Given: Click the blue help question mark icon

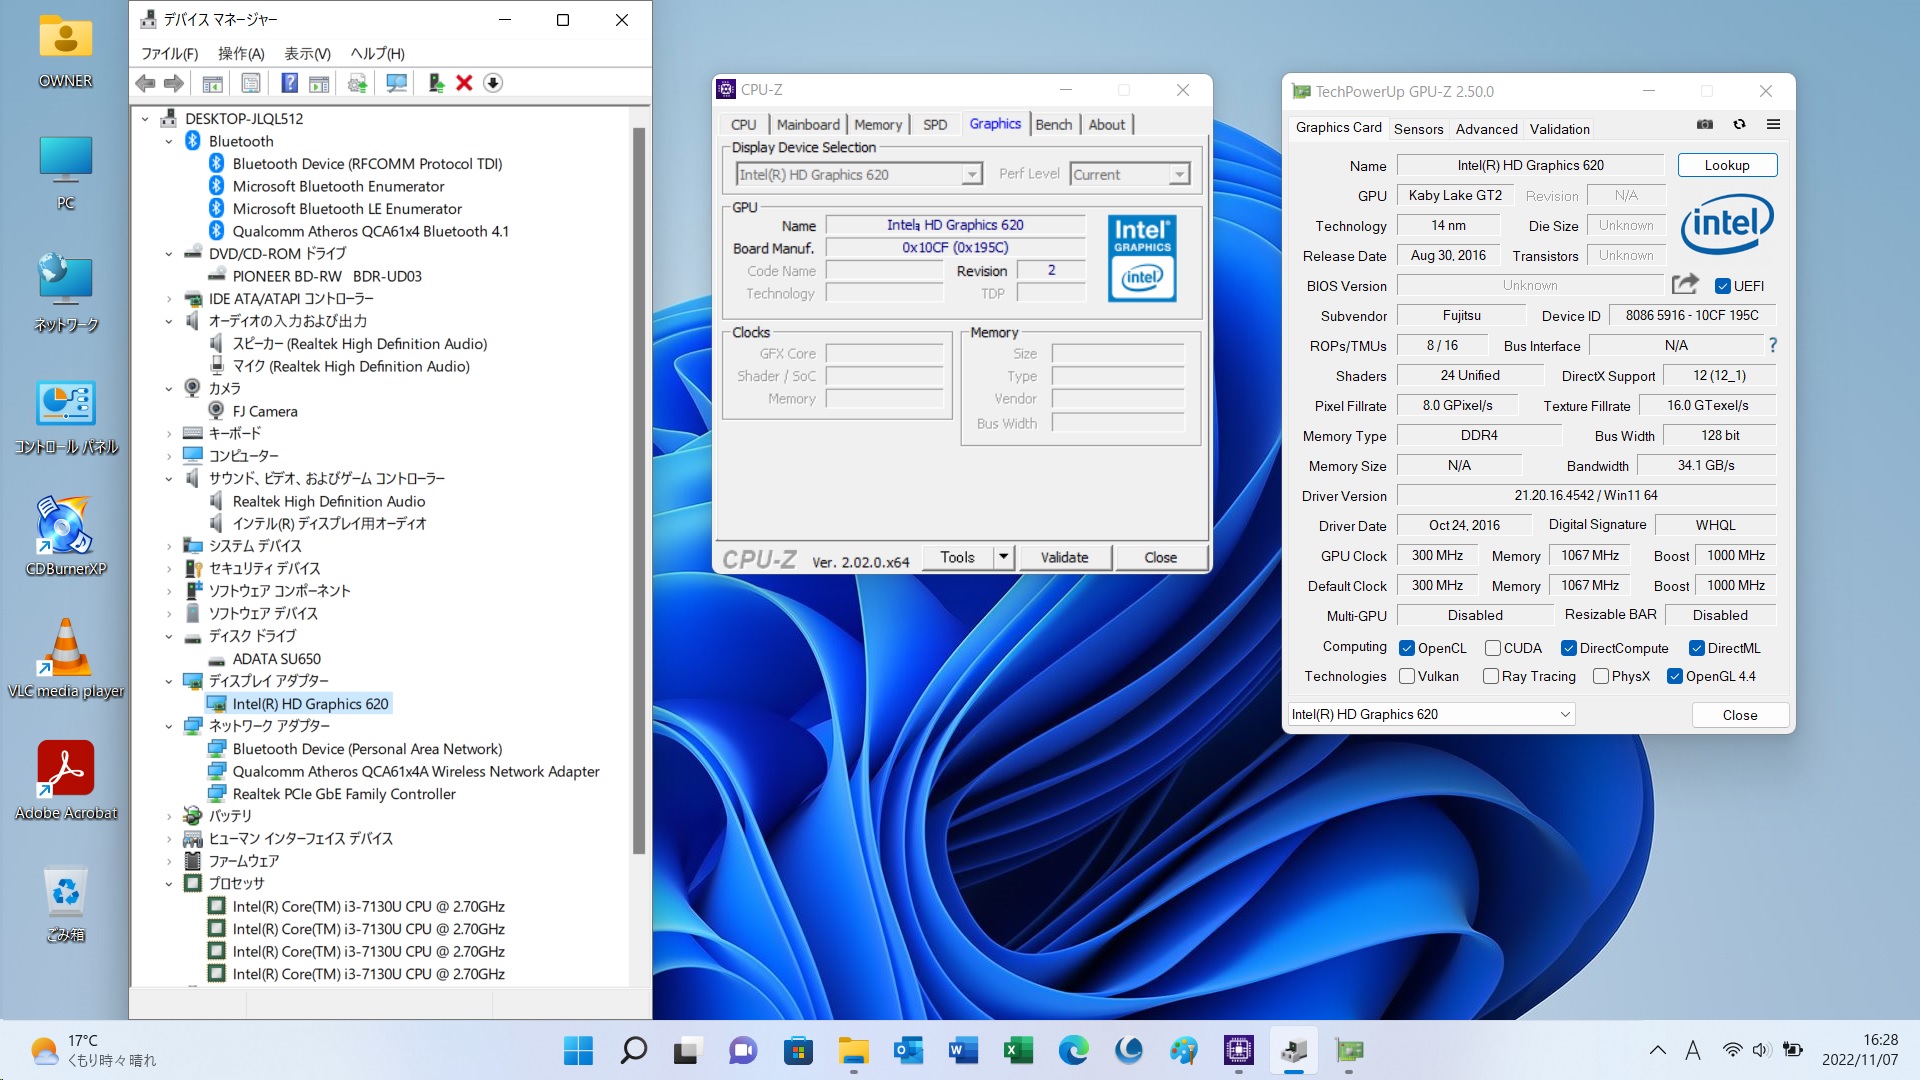Looking at the screenshot, I should click(x=289, y=83).
